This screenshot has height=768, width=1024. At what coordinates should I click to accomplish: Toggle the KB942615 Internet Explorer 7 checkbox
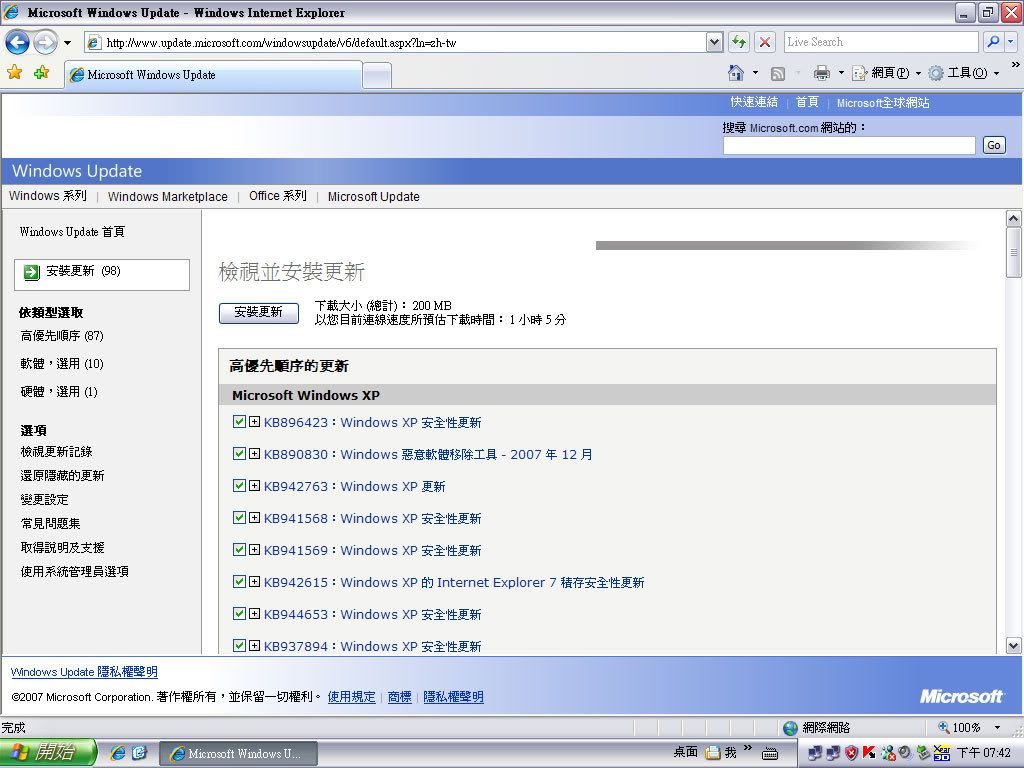click(x=239, y=582)
